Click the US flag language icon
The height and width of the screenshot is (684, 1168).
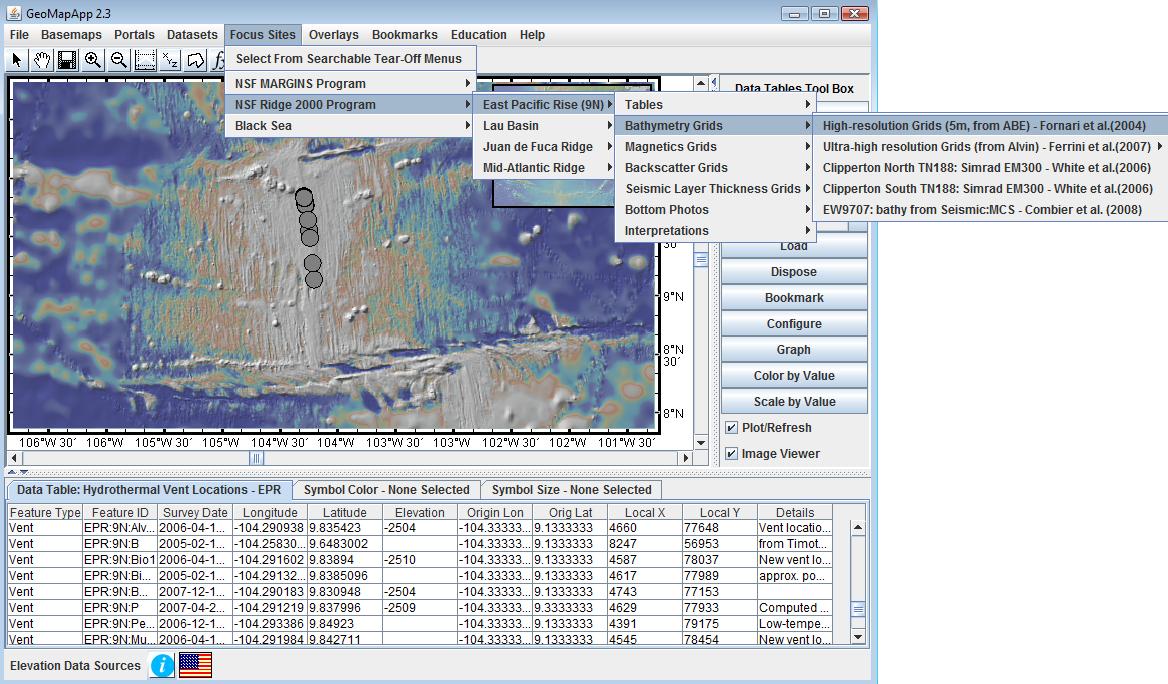click(194, 664)
